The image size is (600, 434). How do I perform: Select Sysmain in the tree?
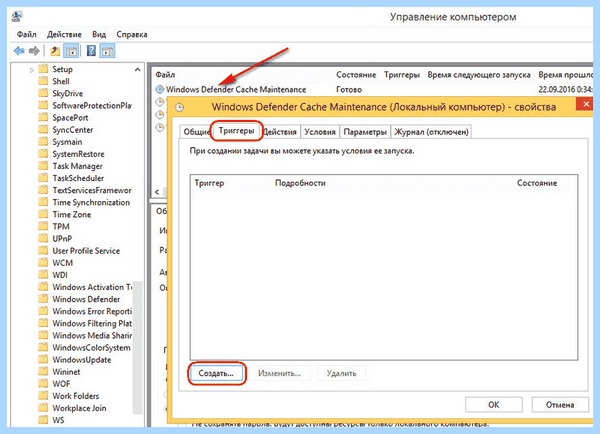[x=67, y=142]
